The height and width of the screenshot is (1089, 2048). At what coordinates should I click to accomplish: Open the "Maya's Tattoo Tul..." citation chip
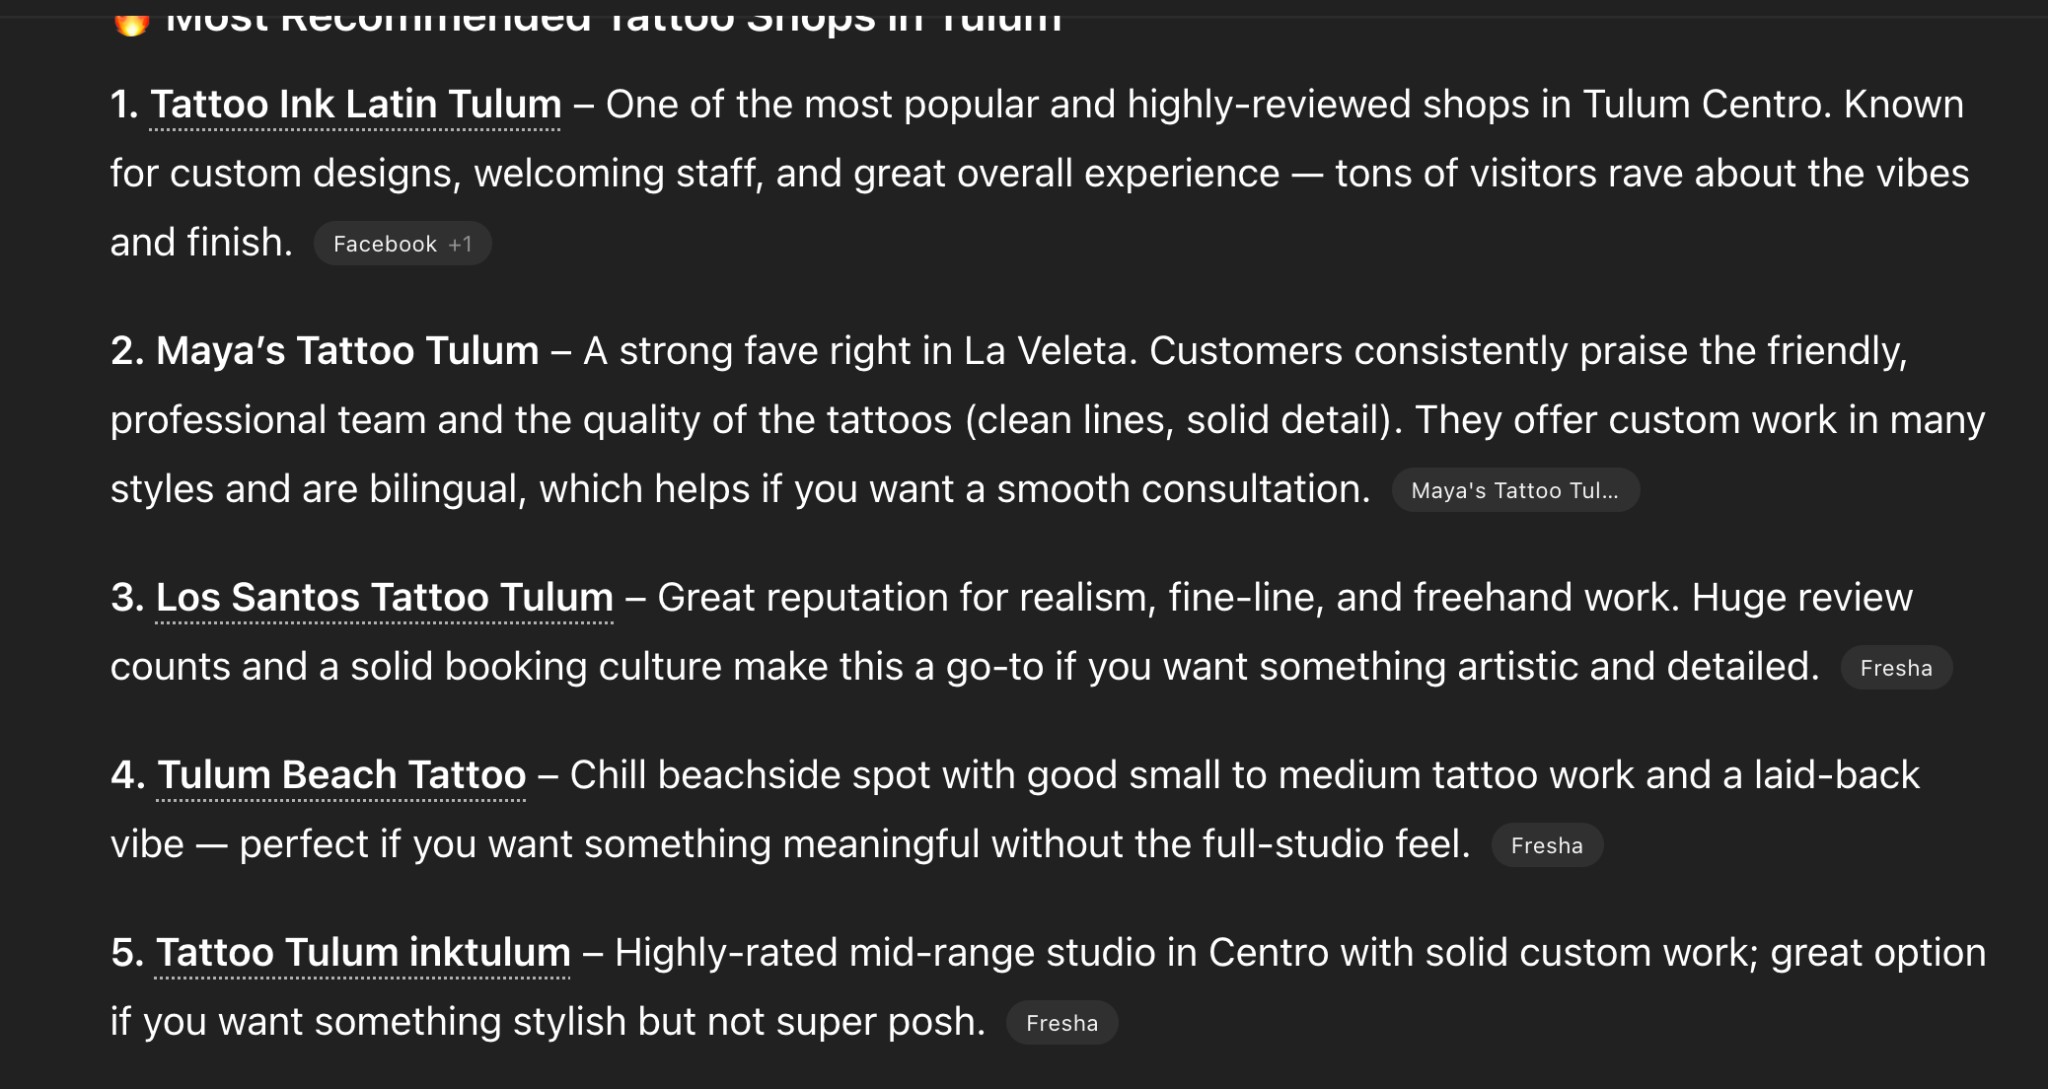[x=1516, y=490]
